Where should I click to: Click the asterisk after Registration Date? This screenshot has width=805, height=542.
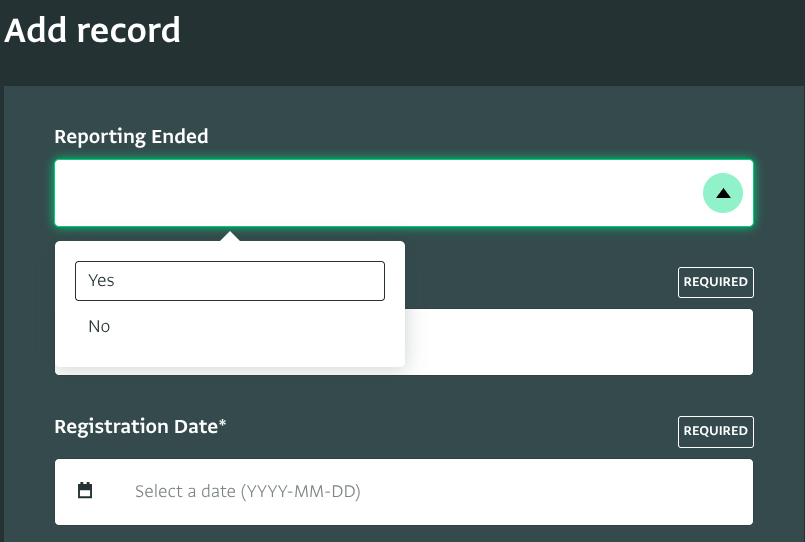[x=222, y=425]
